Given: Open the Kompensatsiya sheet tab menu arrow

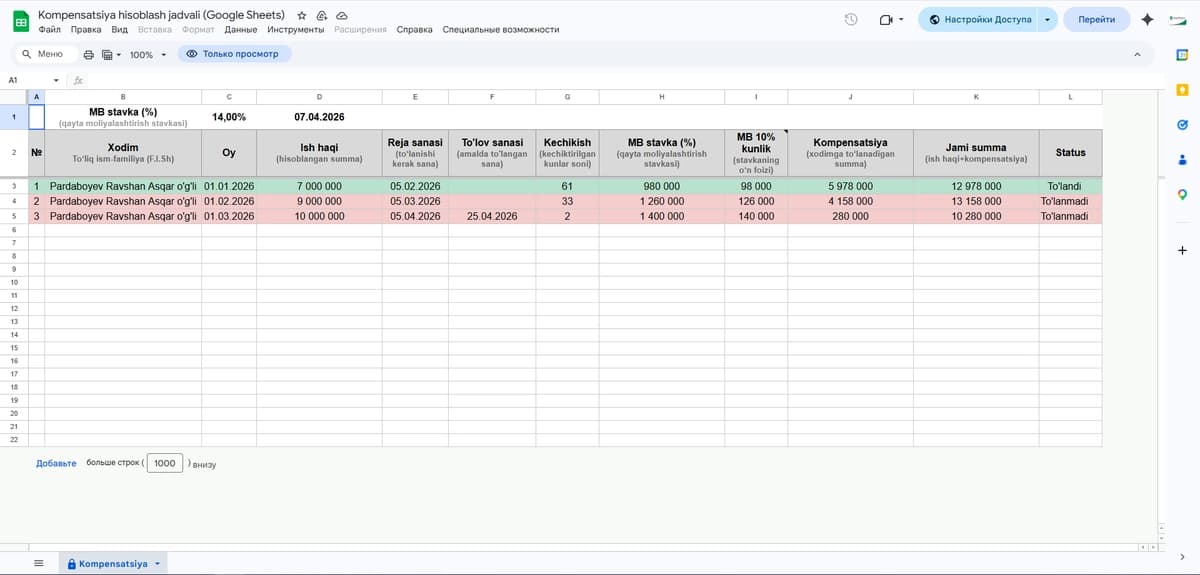Looking at the screenshot, I should 157,564.
